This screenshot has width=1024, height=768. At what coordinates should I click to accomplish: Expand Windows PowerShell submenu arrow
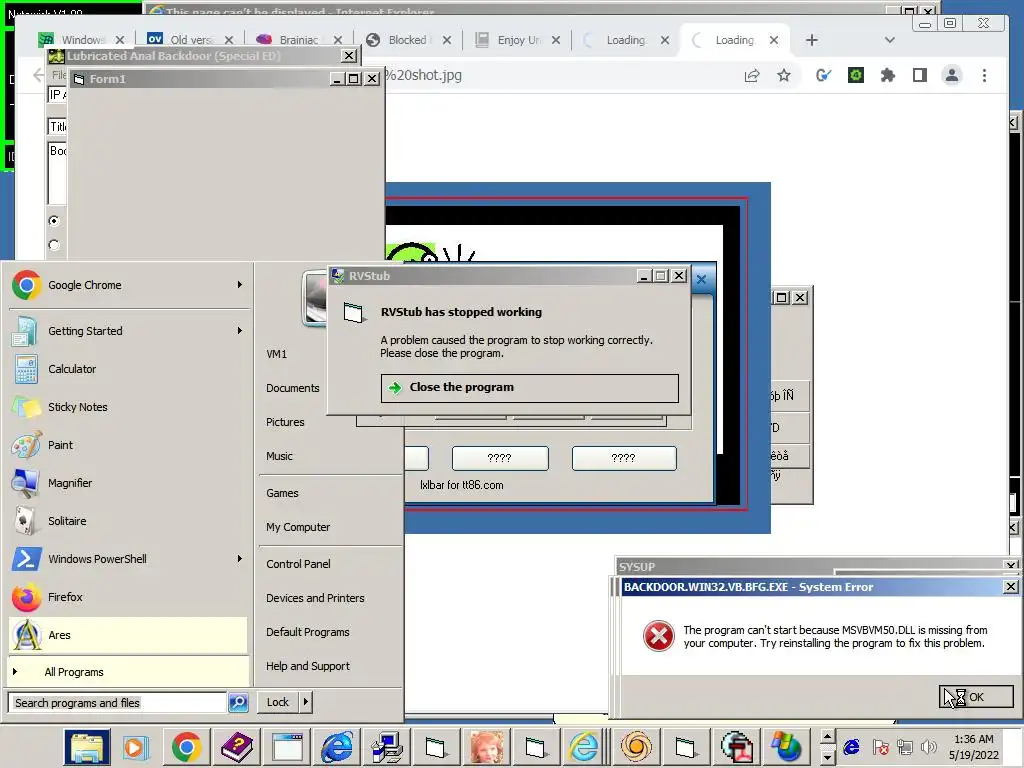pyautogui.click(x=240, y=559)
